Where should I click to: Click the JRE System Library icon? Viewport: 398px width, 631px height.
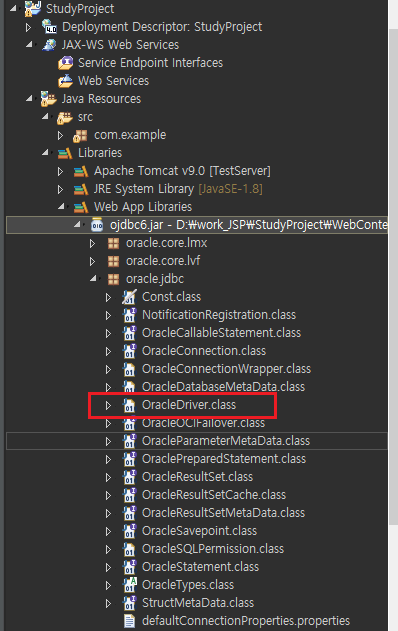(x=81, y=189)
